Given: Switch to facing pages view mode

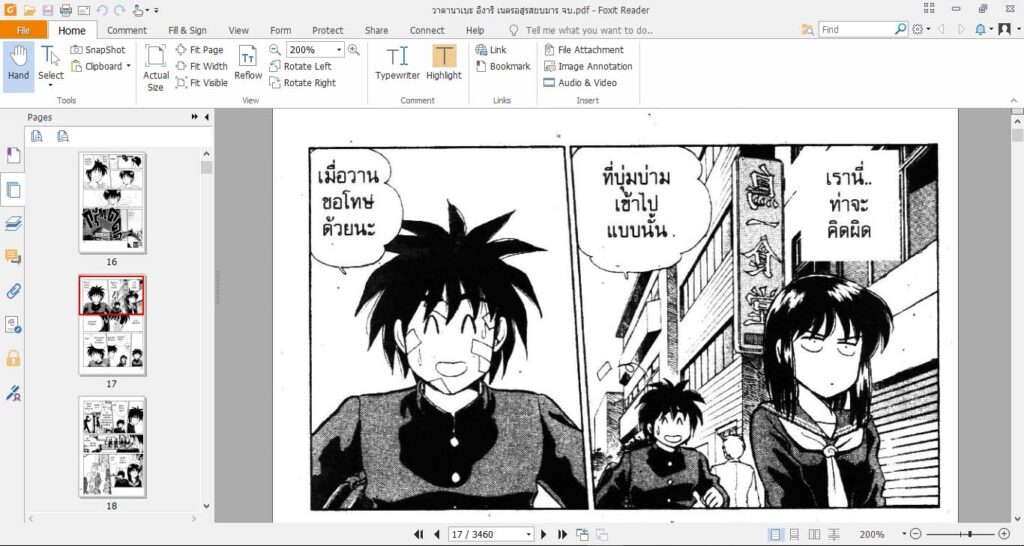Looking at the screenshot, I should (814, 534).
